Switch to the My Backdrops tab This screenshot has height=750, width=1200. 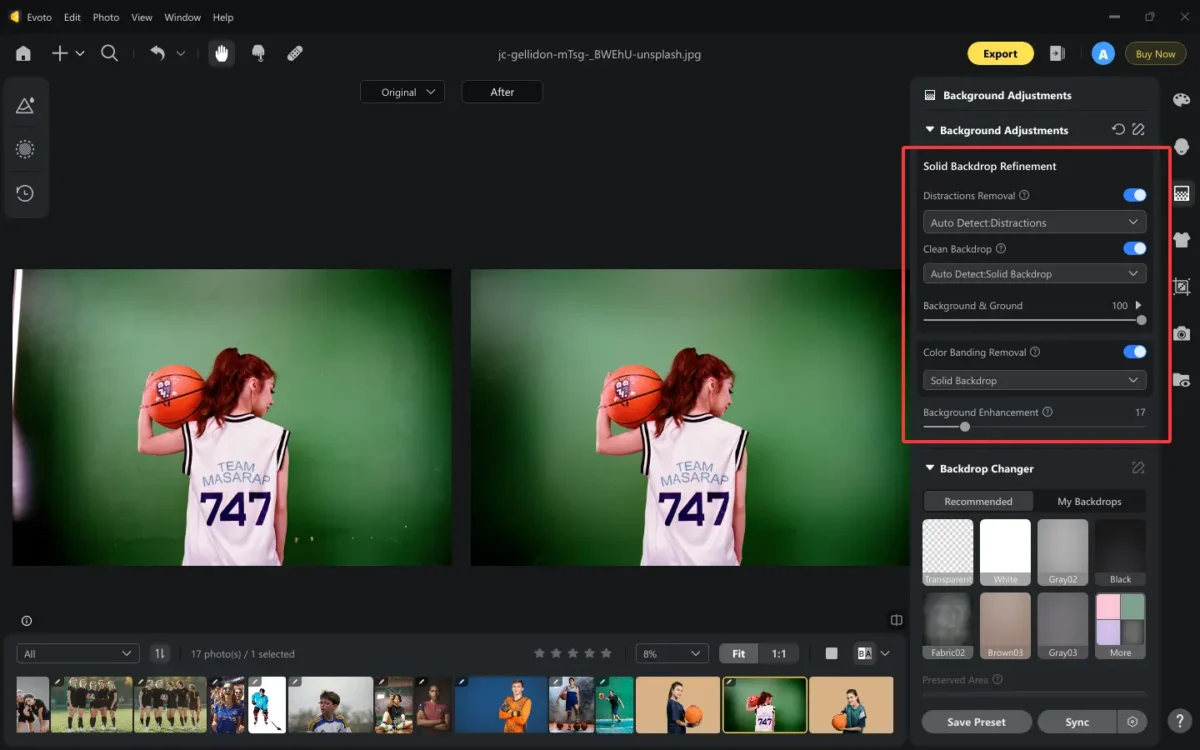[1089, 501]
